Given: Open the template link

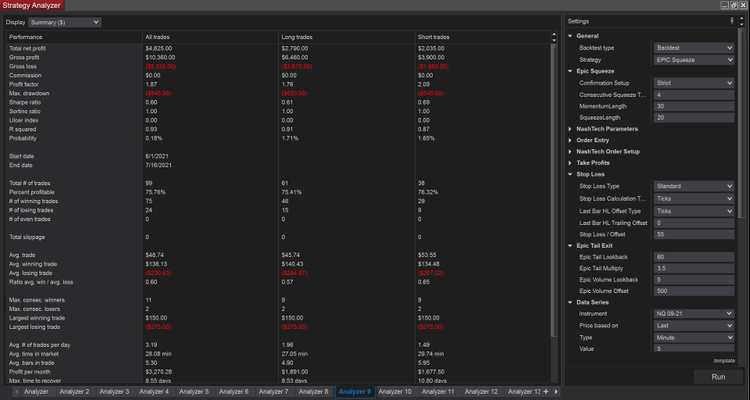Looking at the screenshot, I should (x=725, y=360).
